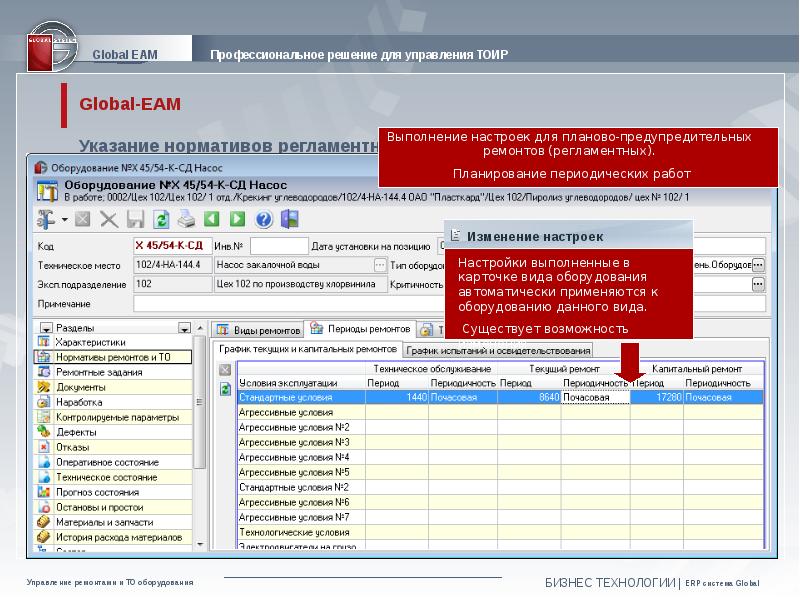Click the green refresh toolbar icon

161,219
